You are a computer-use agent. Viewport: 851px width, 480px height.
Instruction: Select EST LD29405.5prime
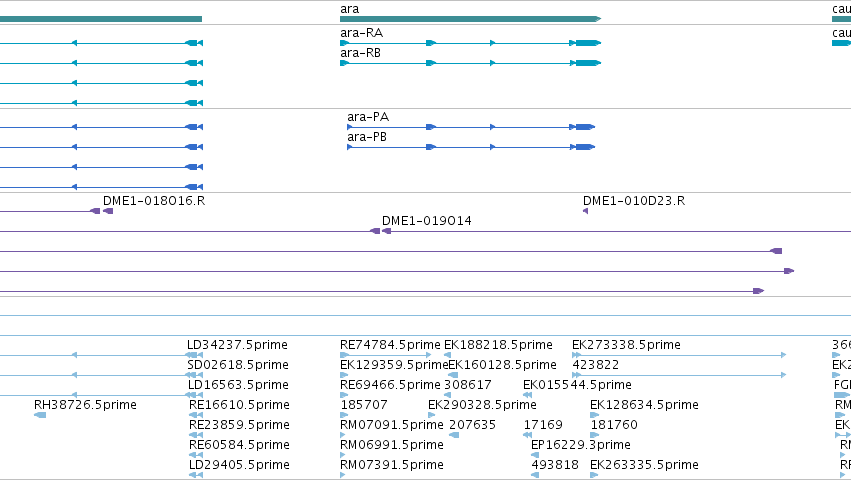point(239,465)
